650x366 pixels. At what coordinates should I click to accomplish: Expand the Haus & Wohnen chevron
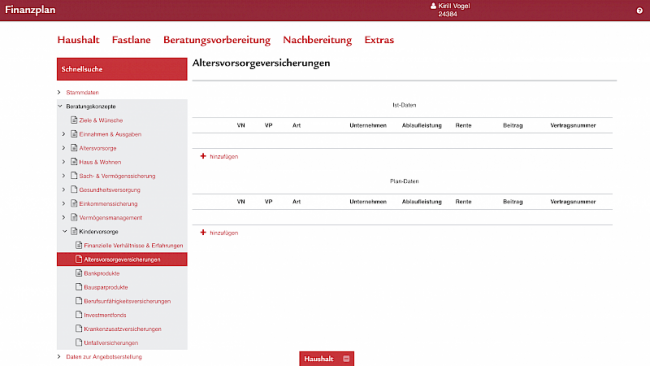(63, 162)
